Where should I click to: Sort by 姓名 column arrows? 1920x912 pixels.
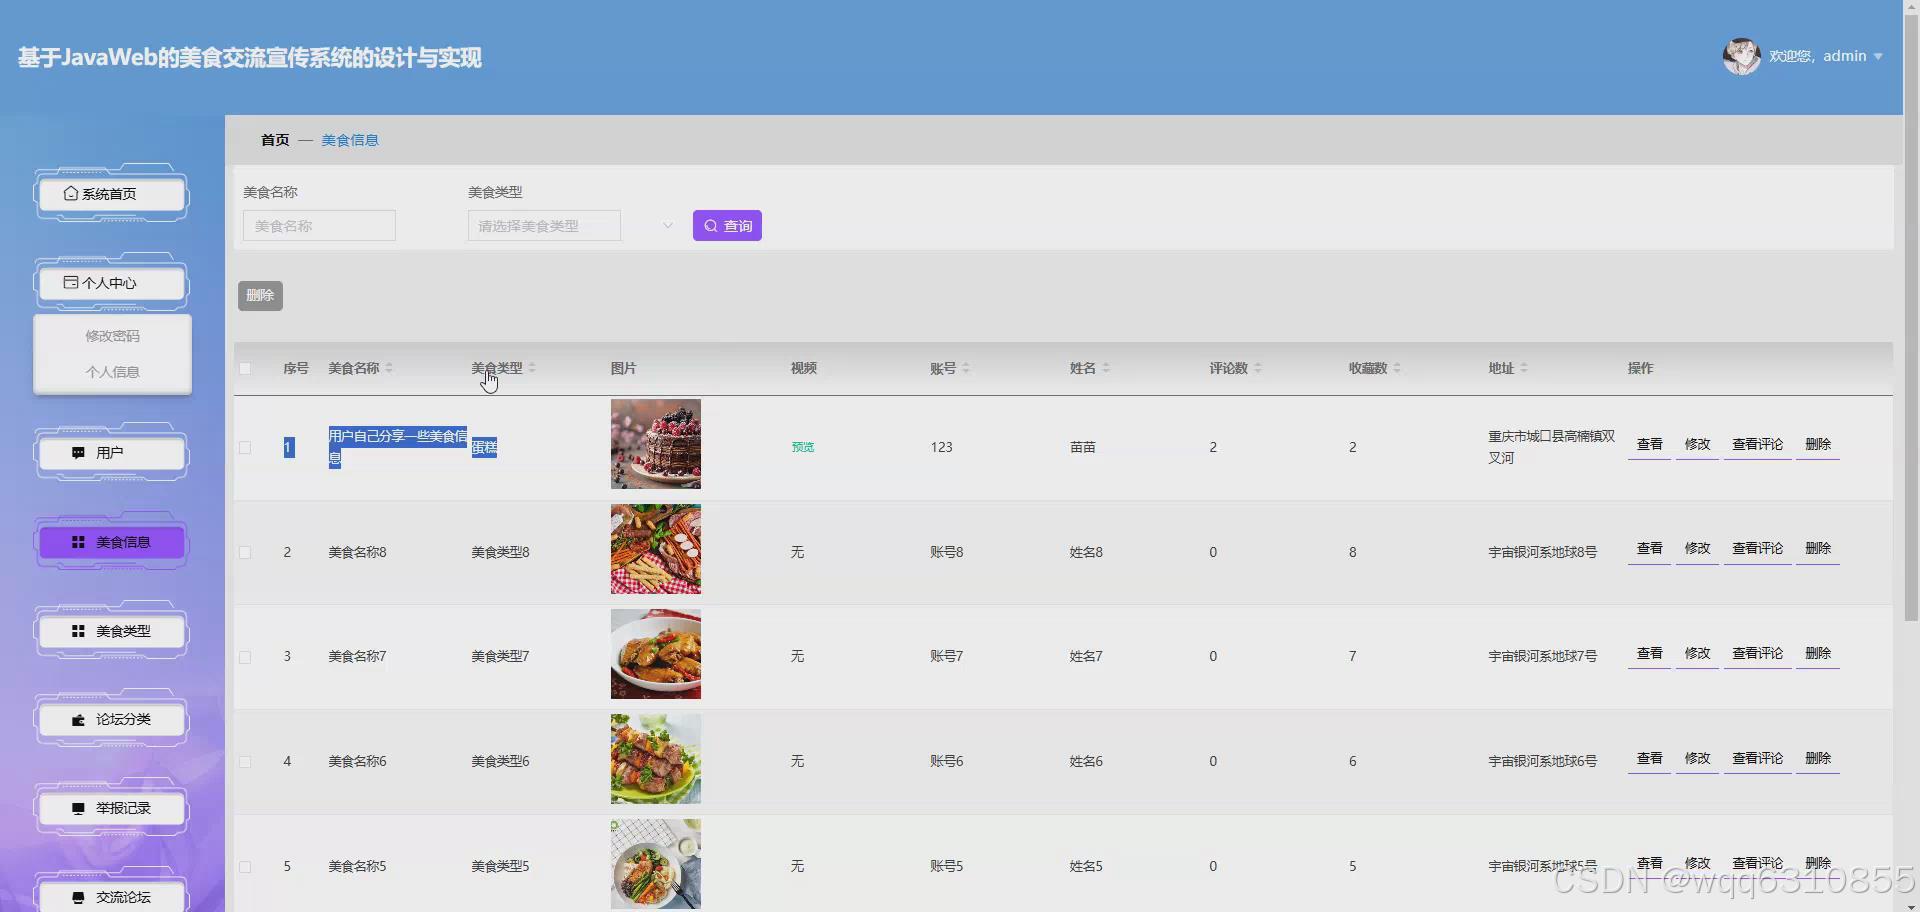point(1106,368)
